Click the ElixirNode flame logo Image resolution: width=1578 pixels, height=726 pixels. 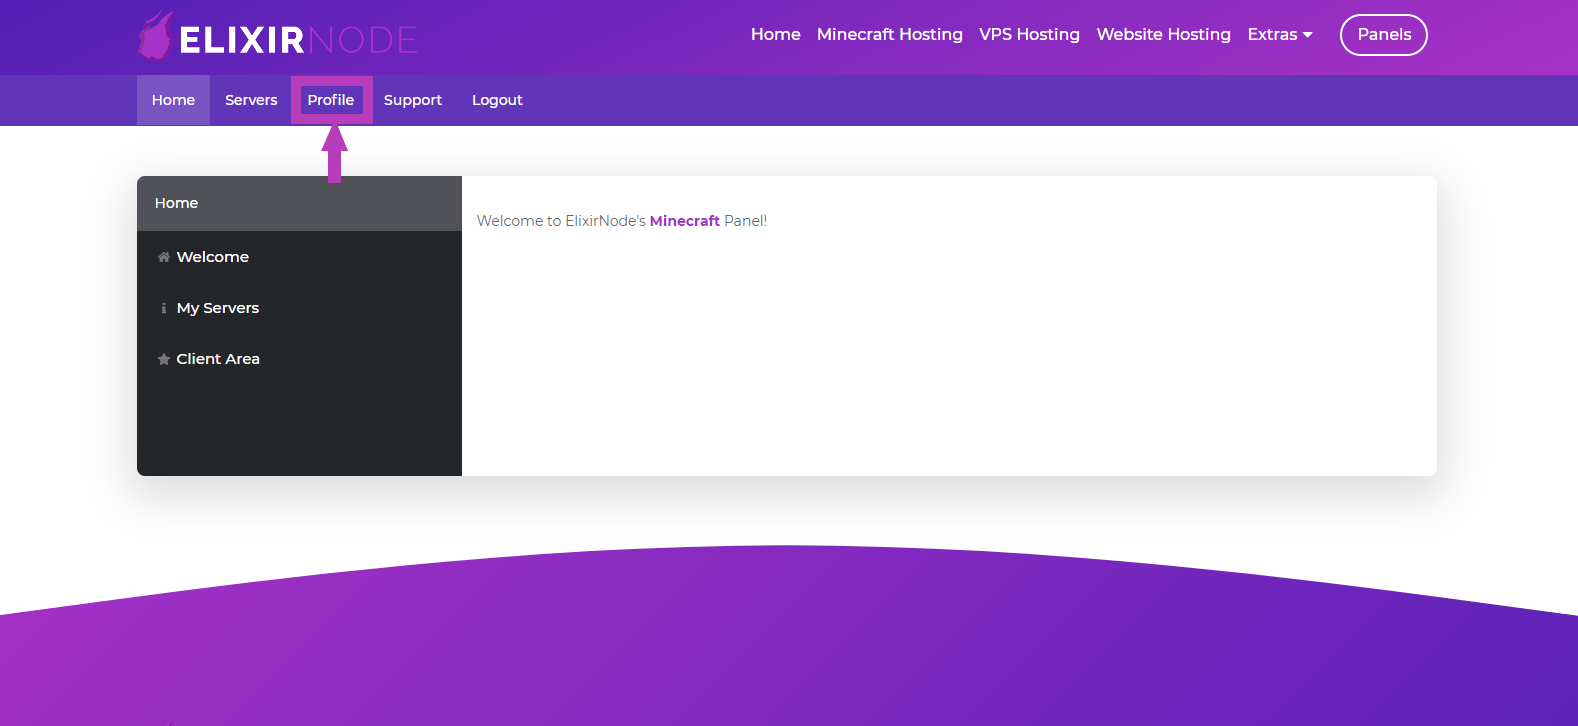coord(155,36)
